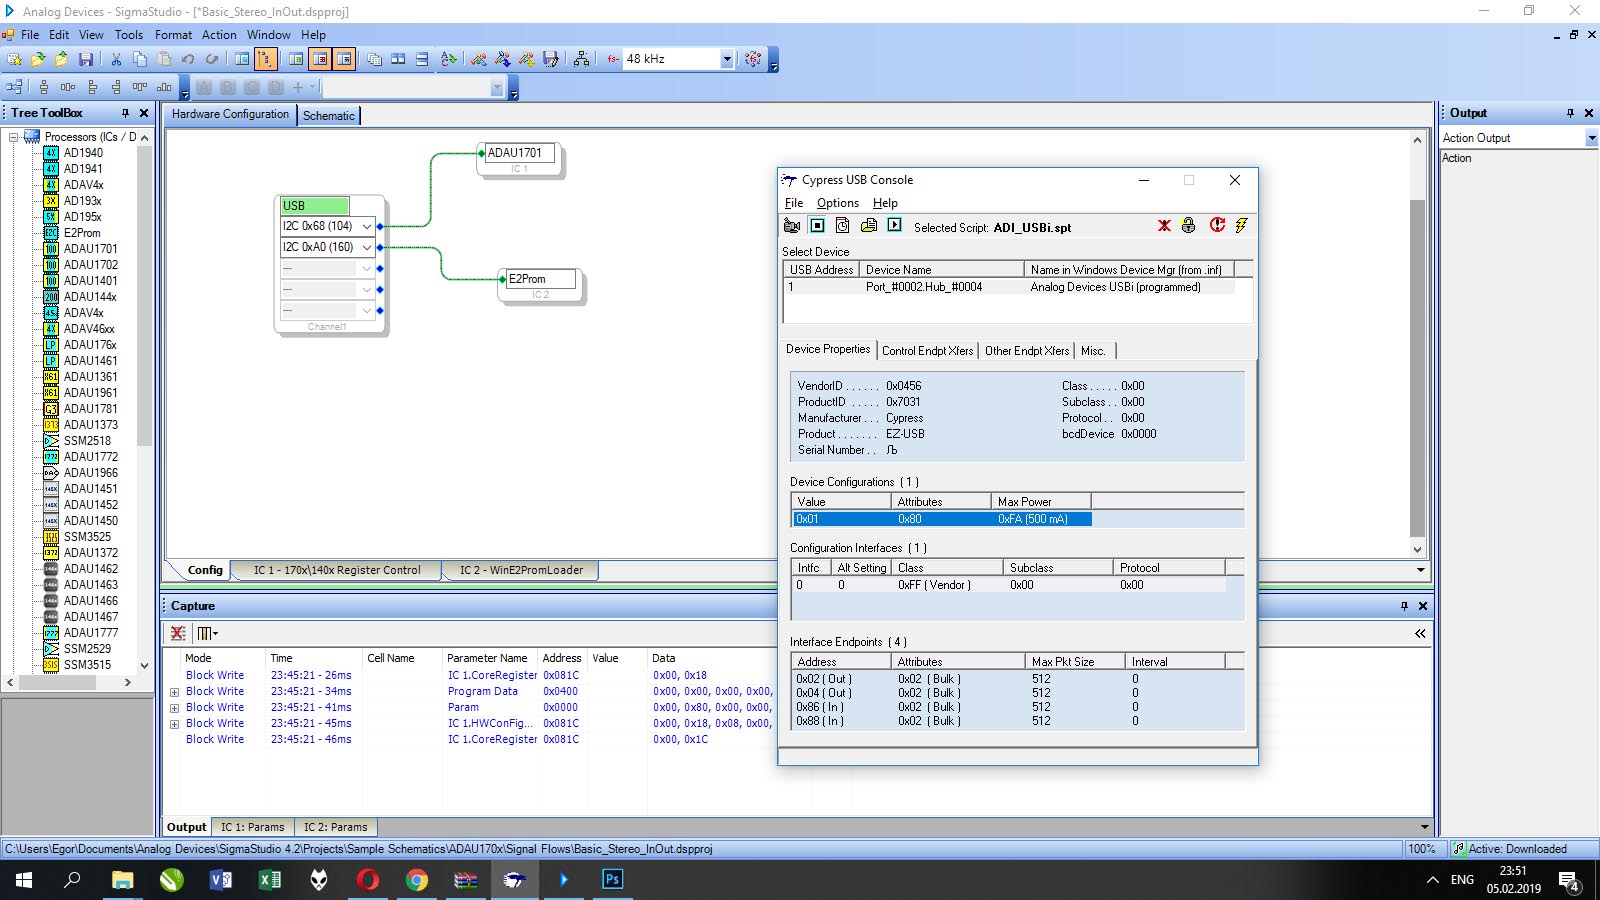Open the I2C 0xA0 (160) dropdown
This screenshot has height=900, width=1600.
pyautogui.click(x=366, y=247)
